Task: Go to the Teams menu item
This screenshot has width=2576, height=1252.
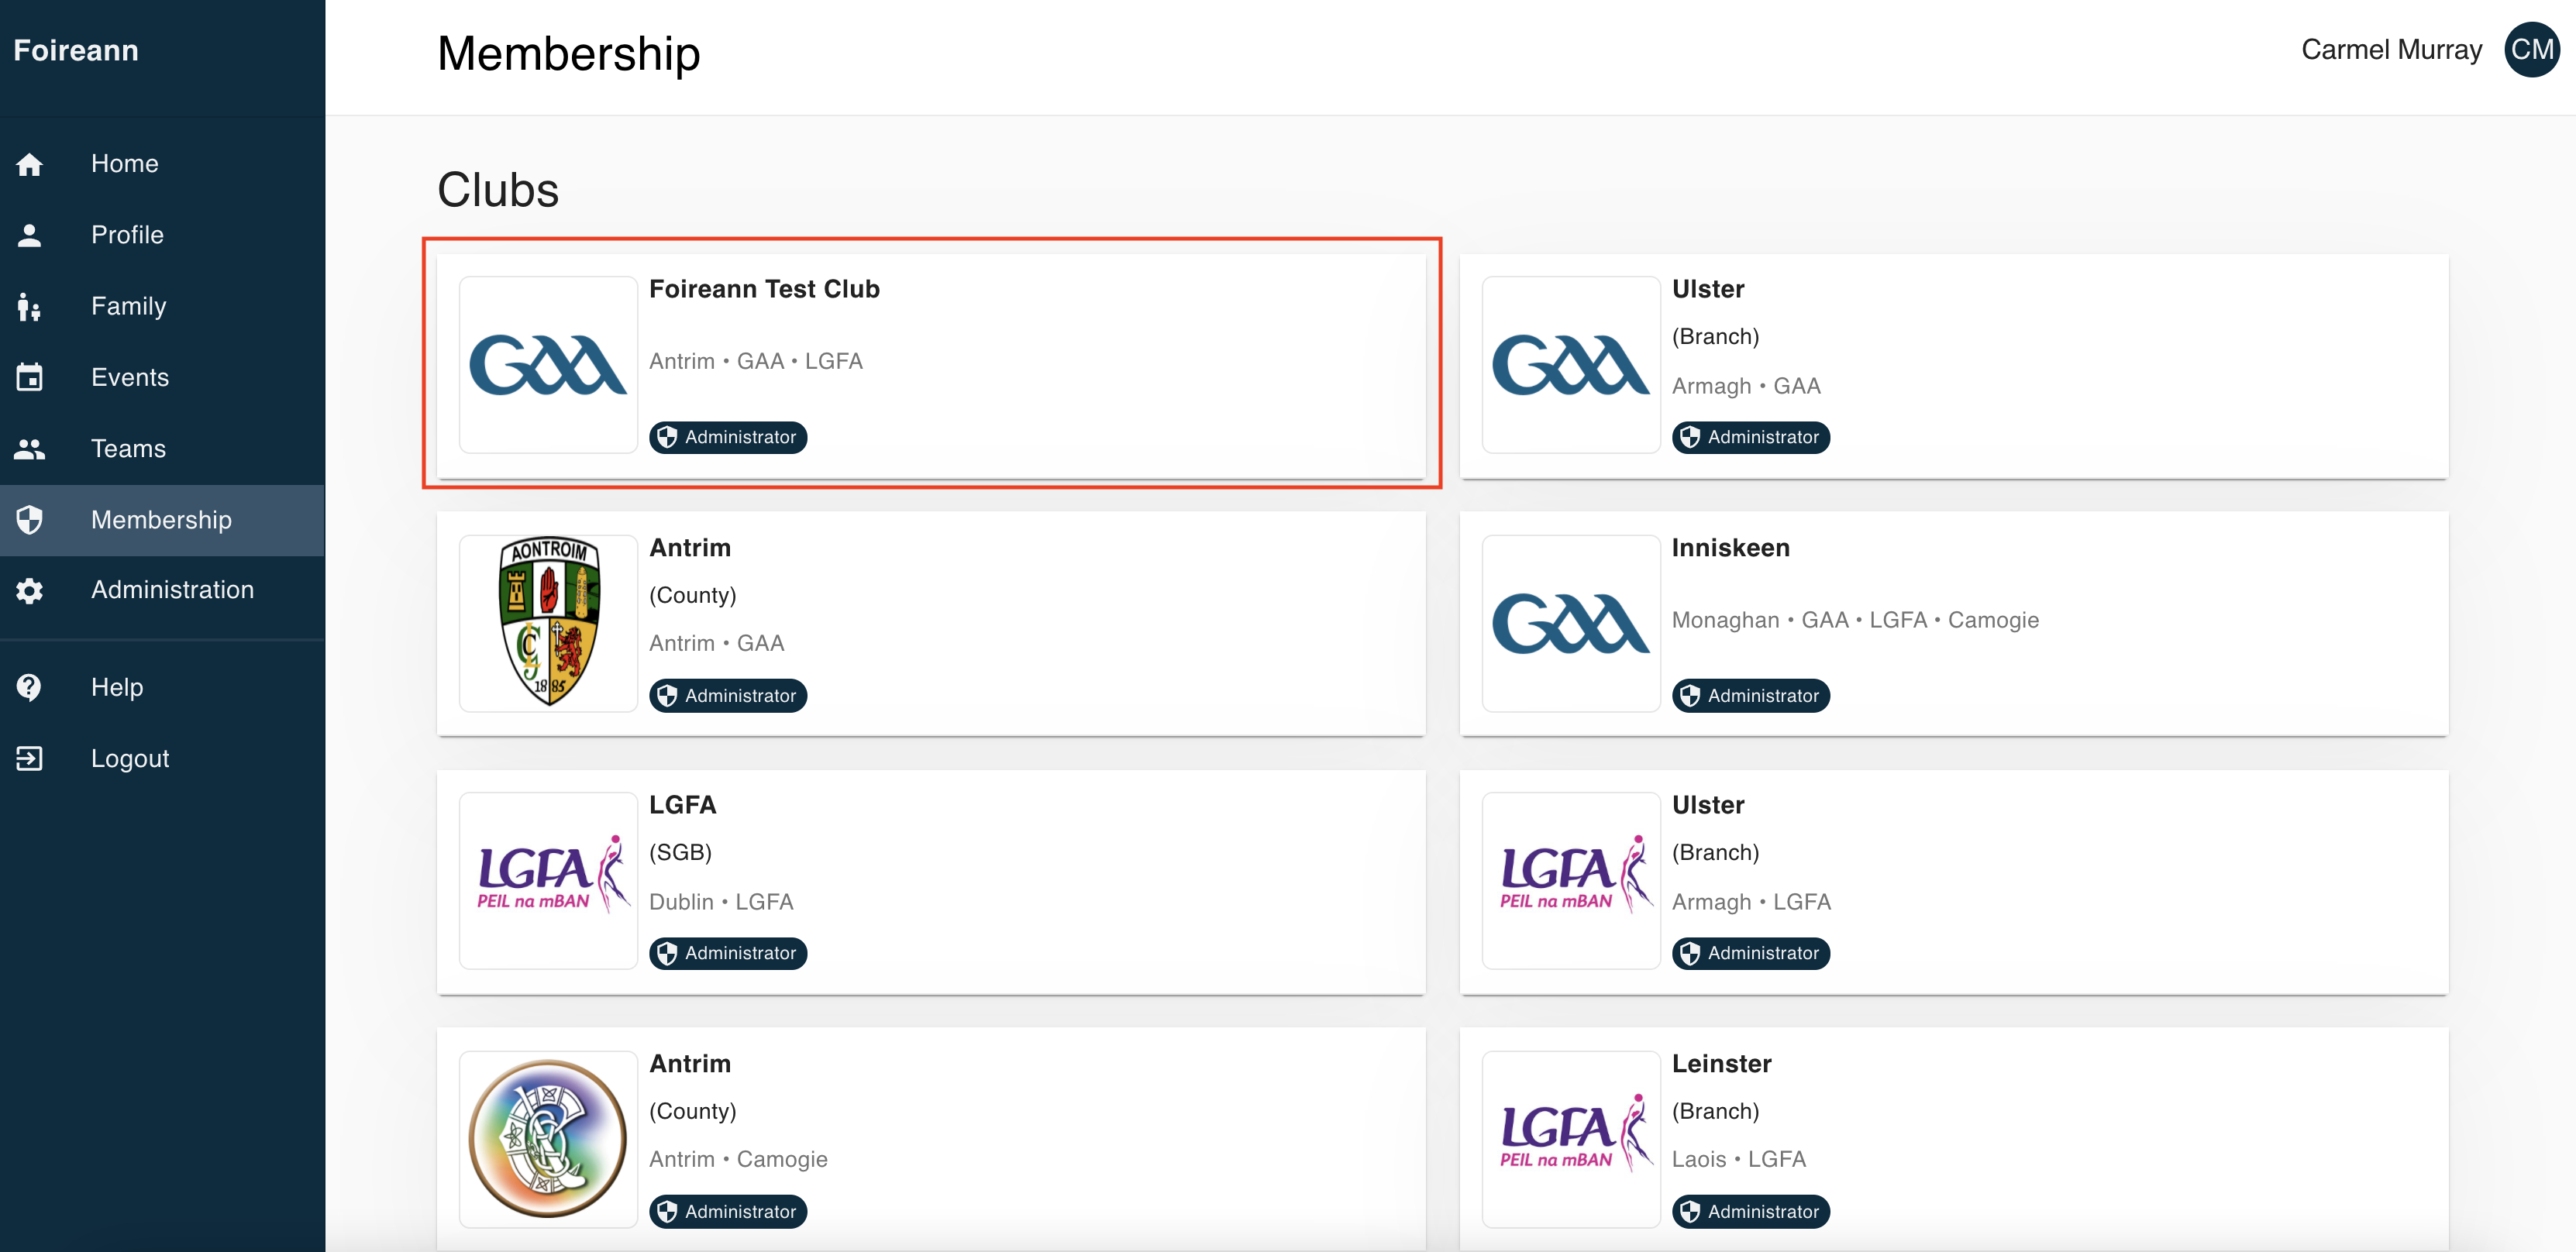Action: 162,449
